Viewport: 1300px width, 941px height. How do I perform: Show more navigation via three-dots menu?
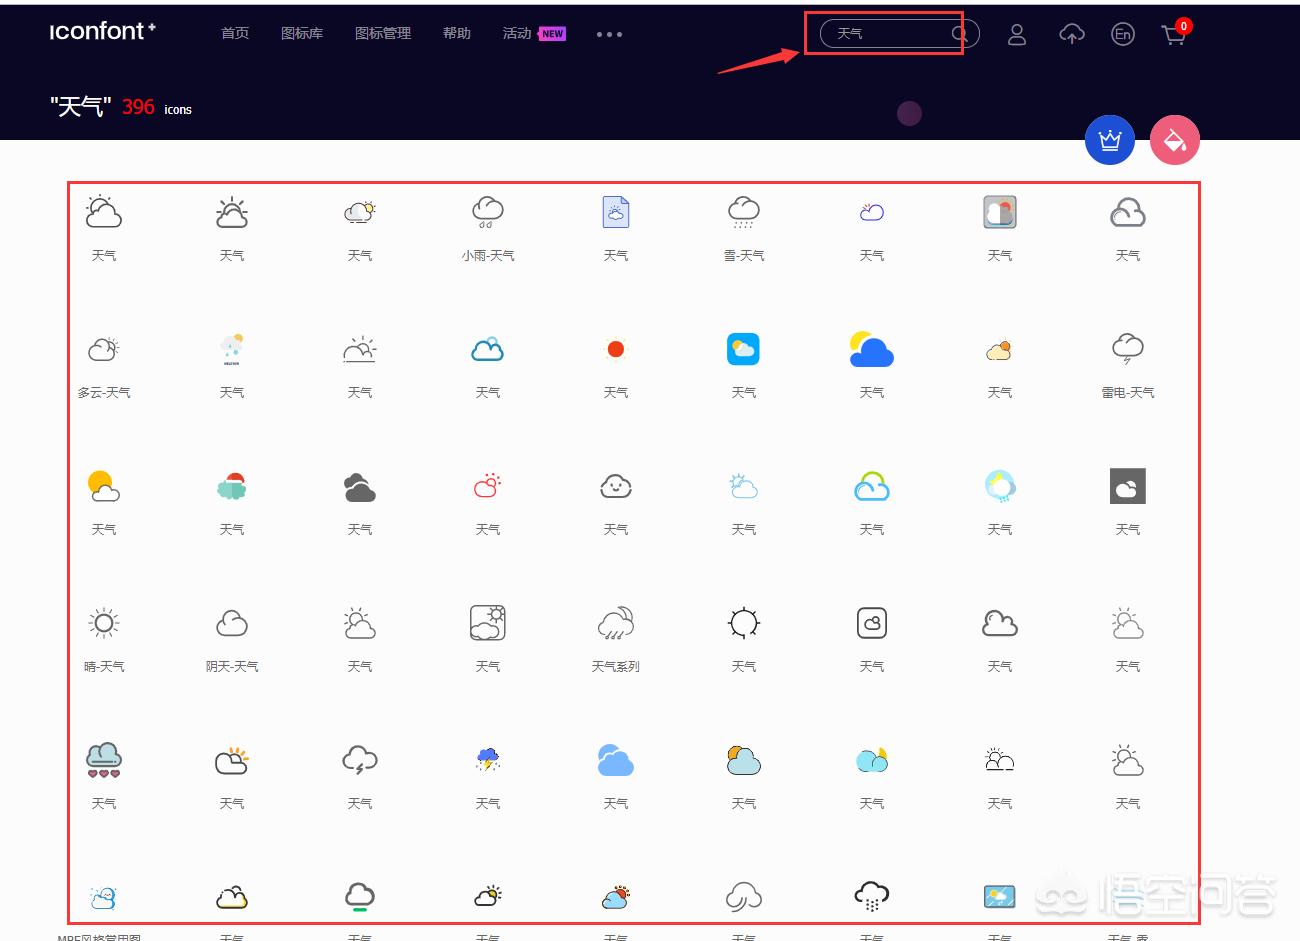[x=609, y=34]
